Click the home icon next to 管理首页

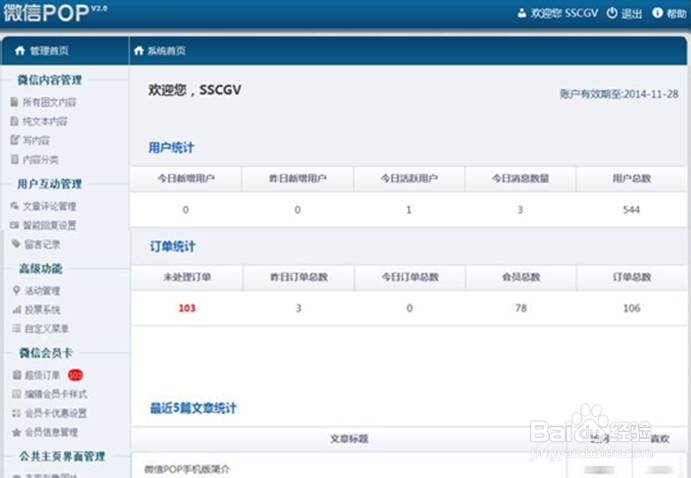pos(20,51)
